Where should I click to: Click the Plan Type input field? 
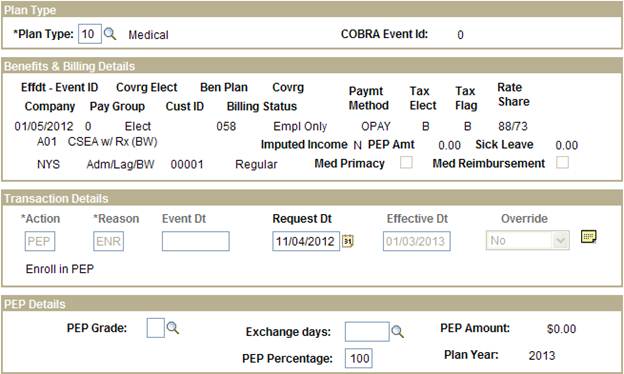click(90, 34)
